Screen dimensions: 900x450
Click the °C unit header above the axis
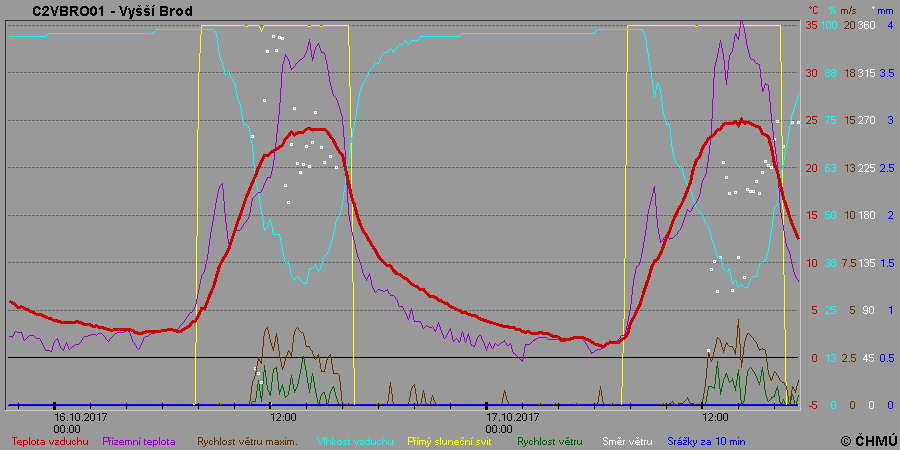[x=813, y=11]
